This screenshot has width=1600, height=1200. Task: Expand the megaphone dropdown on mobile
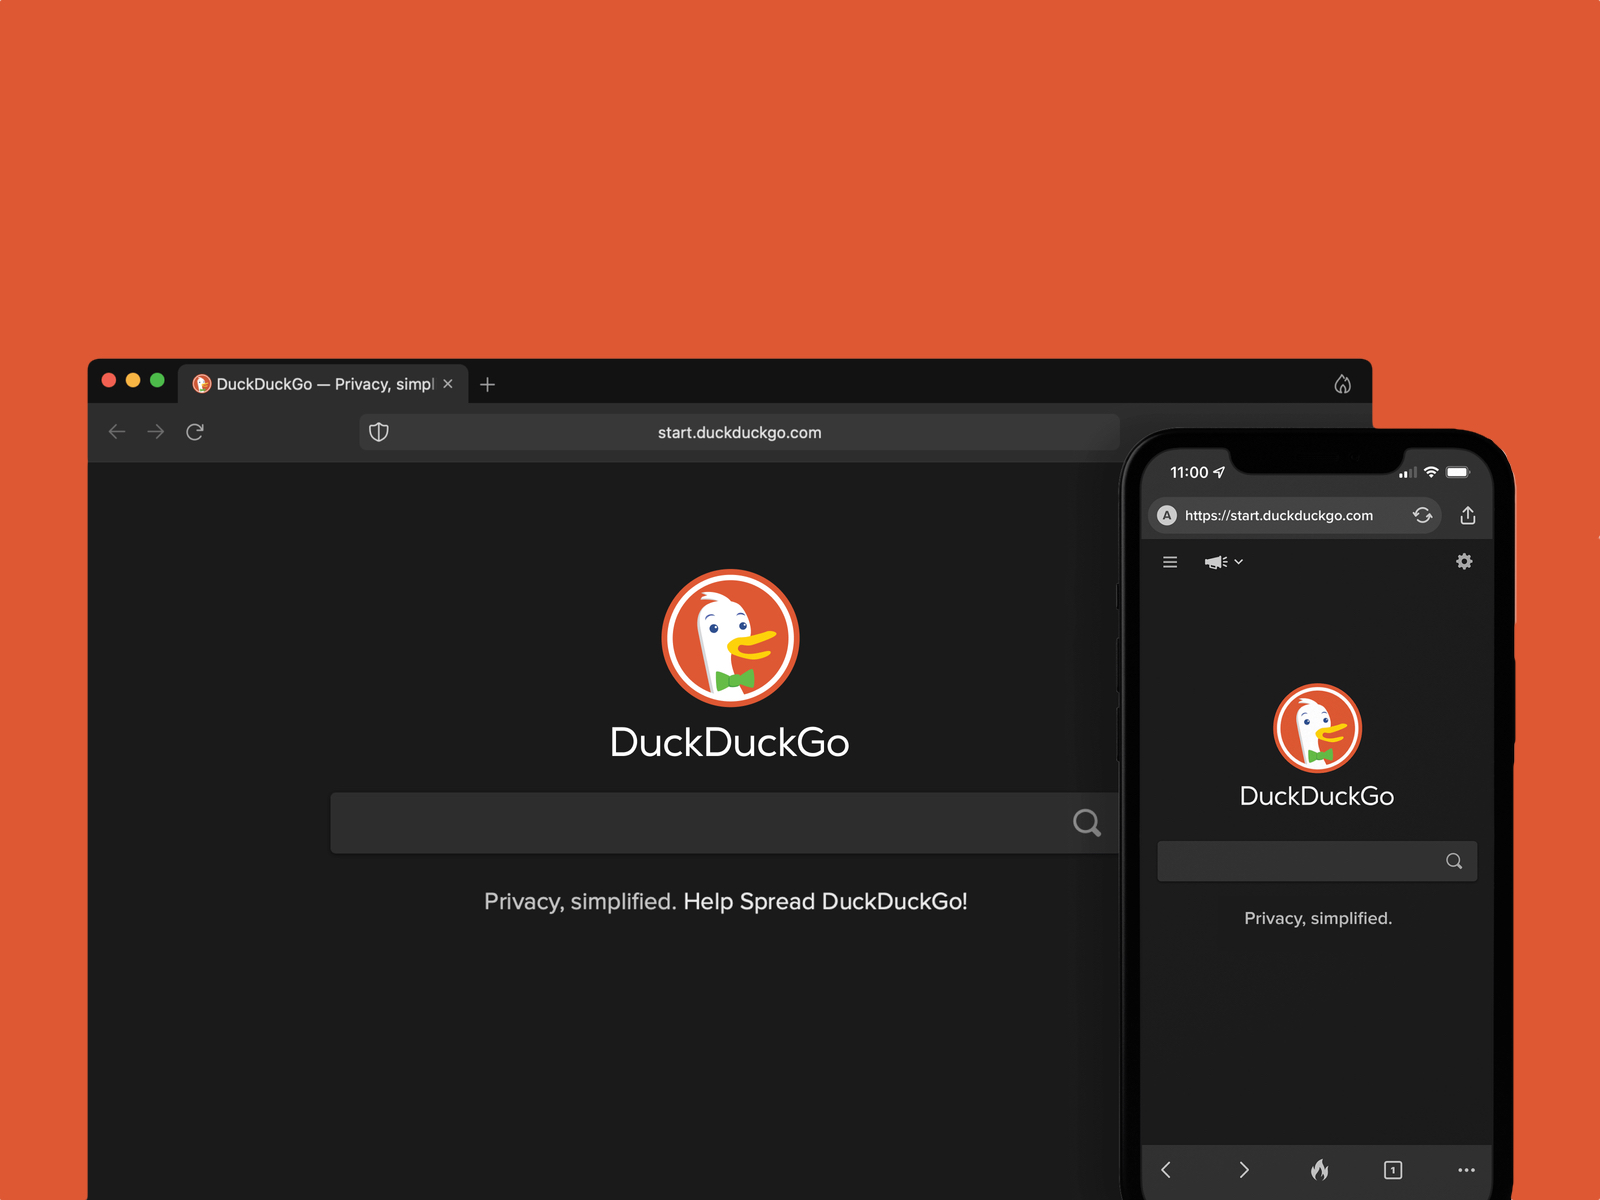[1224, 562]
